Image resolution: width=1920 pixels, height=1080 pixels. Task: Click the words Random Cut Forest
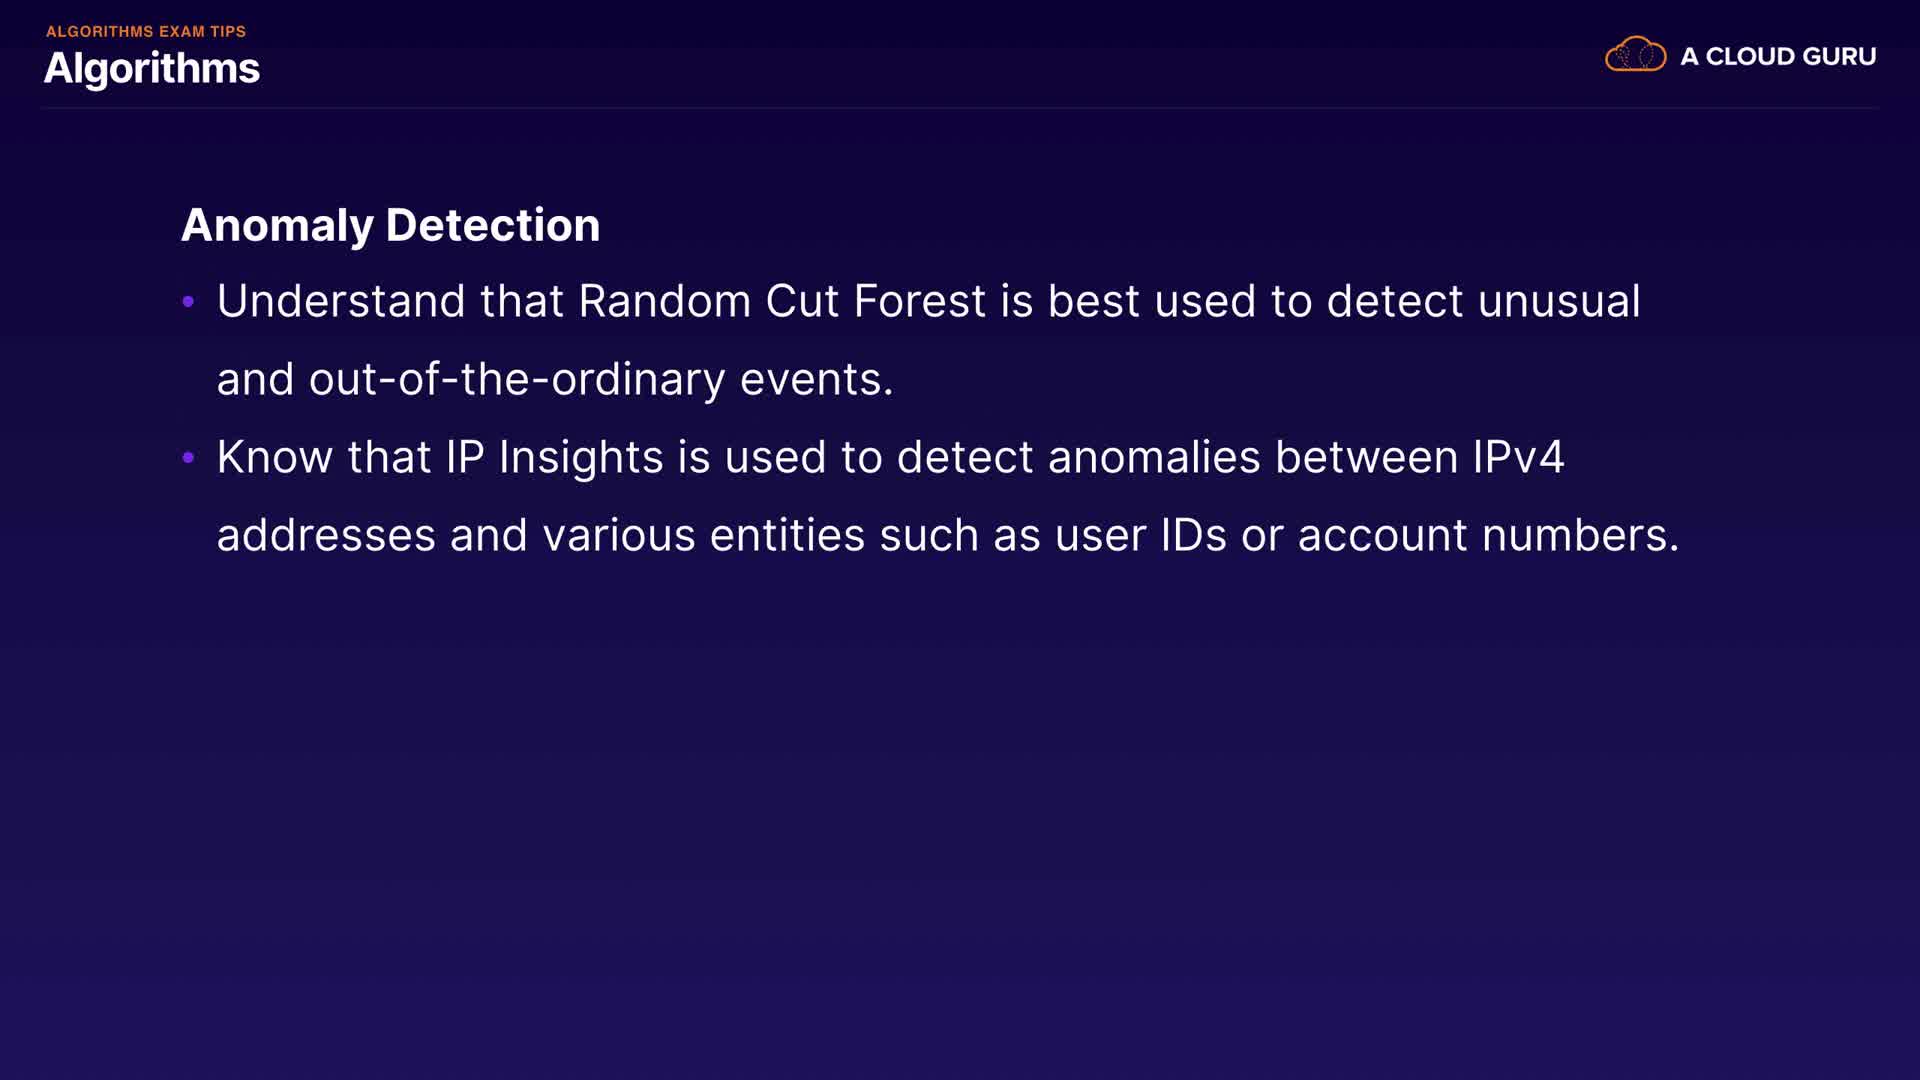tap(782, 301)
